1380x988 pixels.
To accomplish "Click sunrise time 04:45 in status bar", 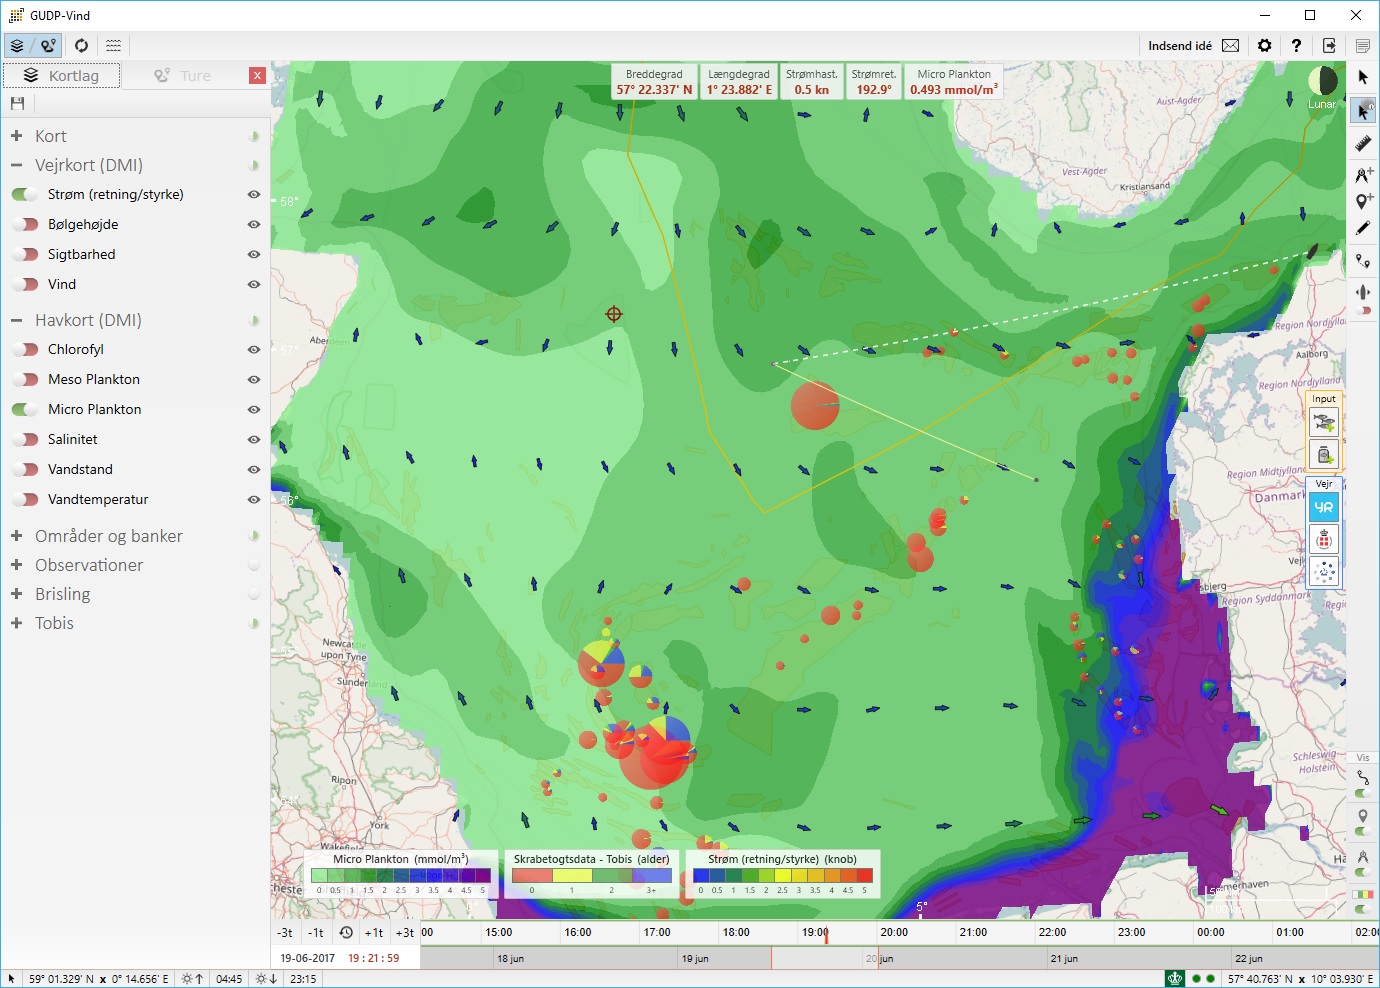I will 229,979.
